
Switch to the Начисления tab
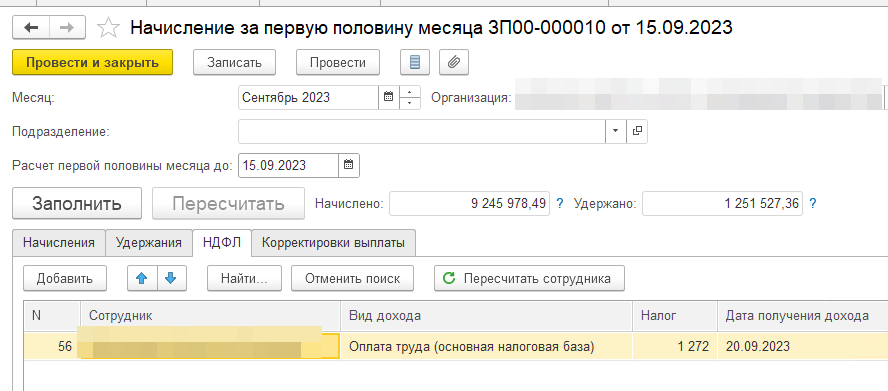[58, 243]
